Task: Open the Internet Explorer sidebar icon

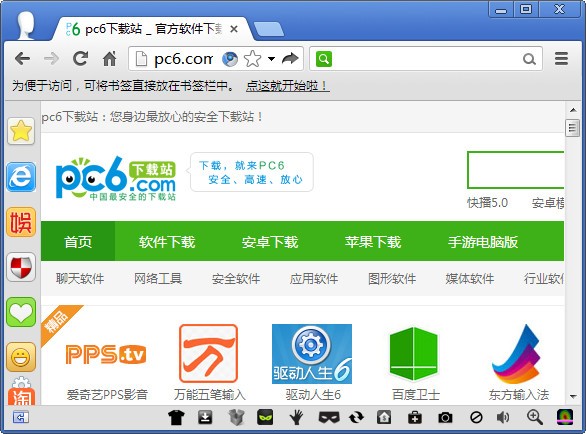Action: pyautogui.click(x=21, y=176)
